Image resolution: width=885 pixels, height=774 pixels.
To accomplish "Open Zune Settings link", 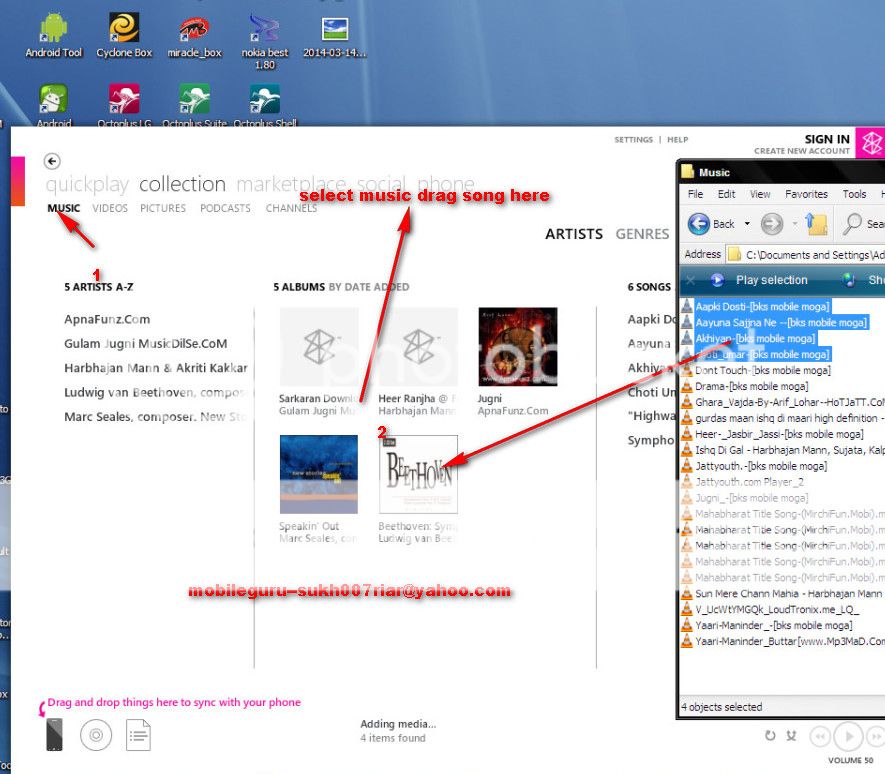I will 633,140.
